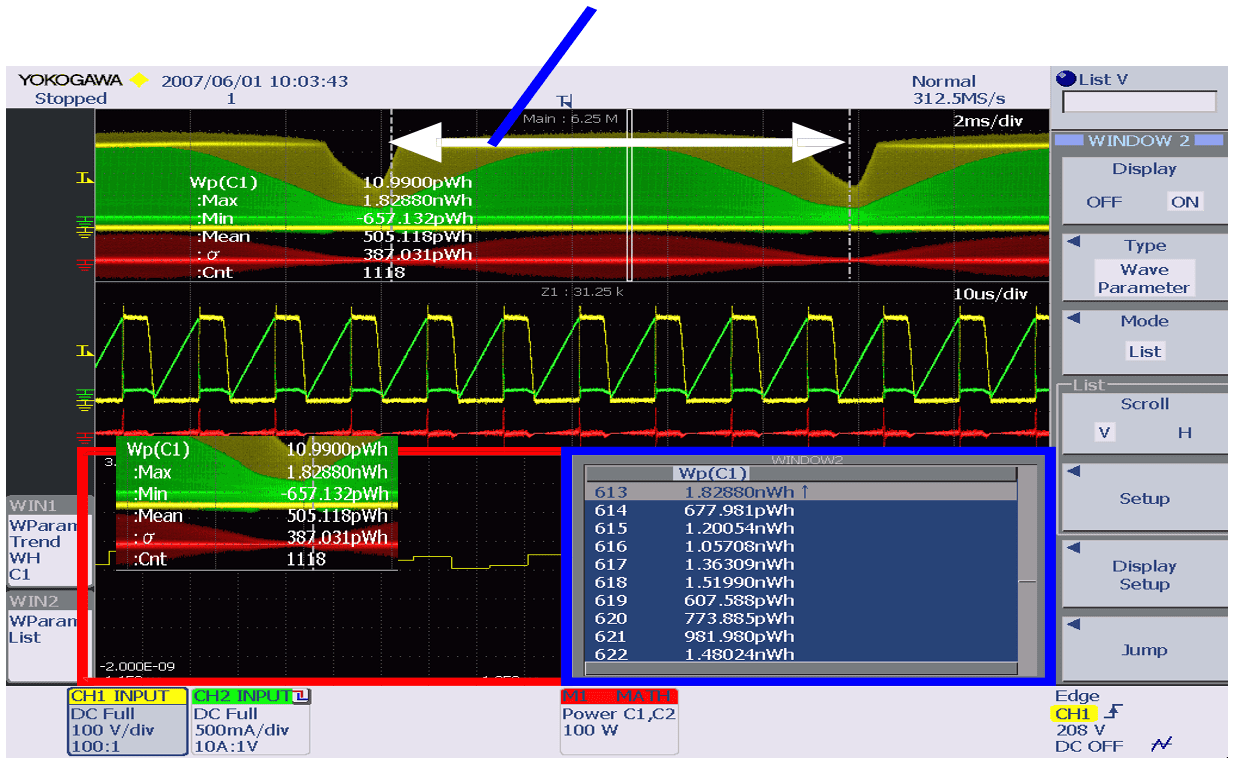Click the red math ground marker in main window

tap(85, 264)
